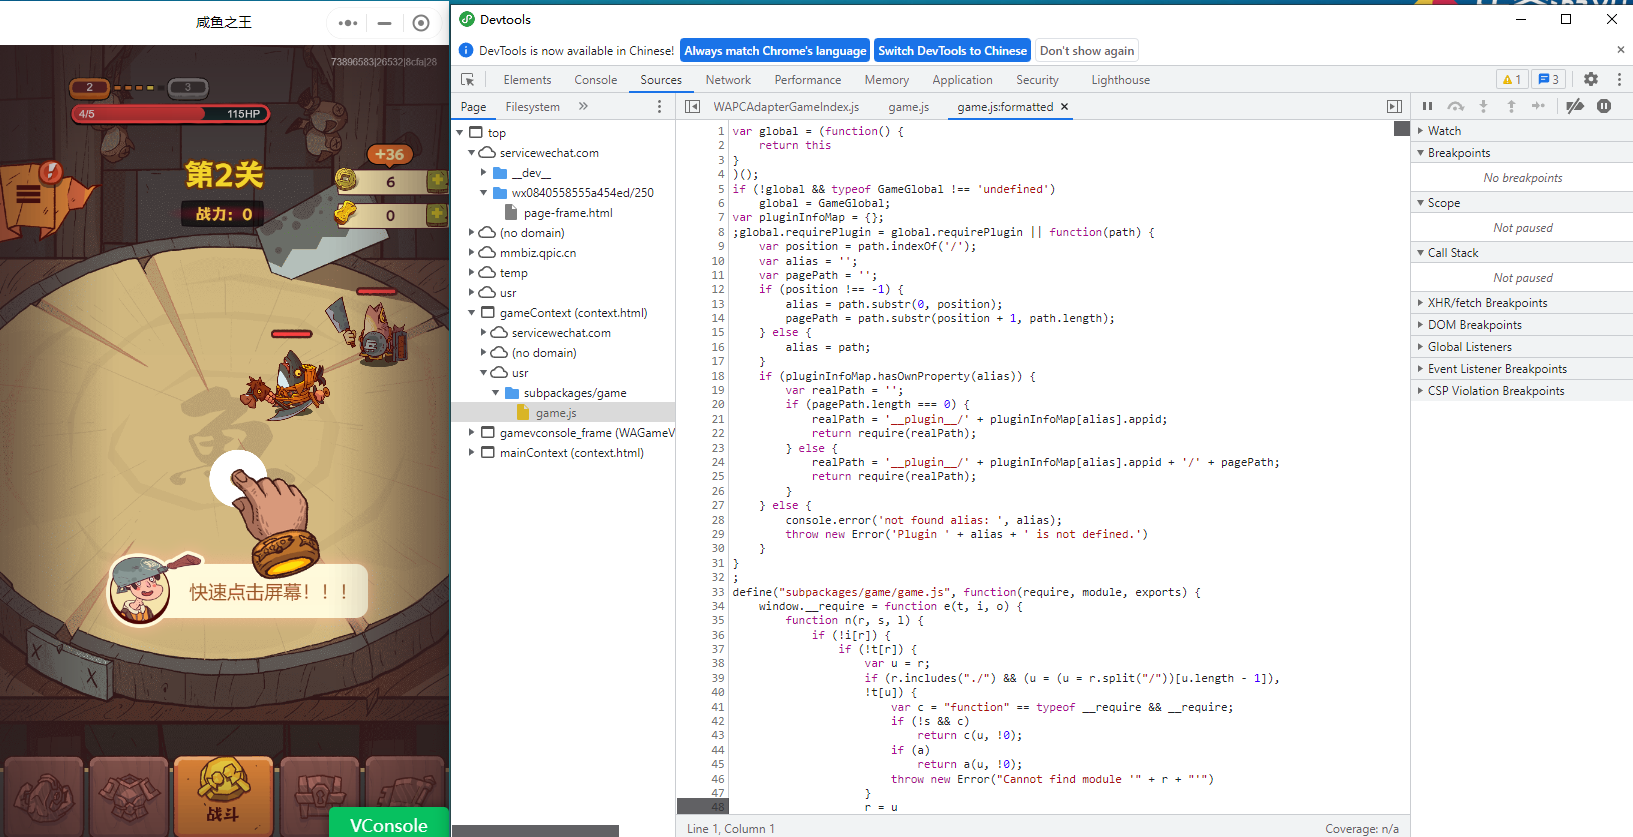Open the Lighthouse panel tab
The image size is (1633, 837).
(x=1120, y=80)
